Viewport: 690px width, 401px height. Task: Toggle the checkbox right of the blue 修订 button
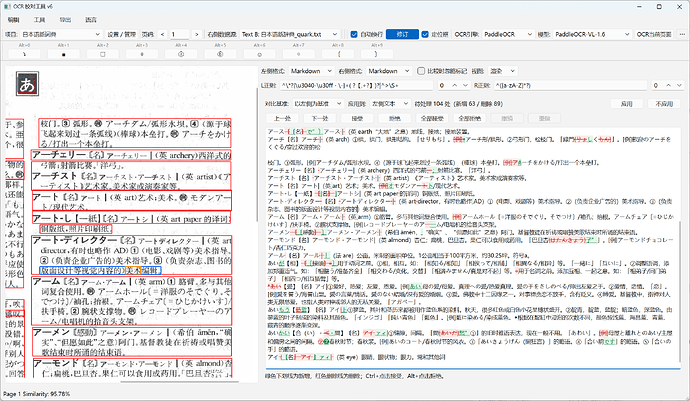point(425,34)
